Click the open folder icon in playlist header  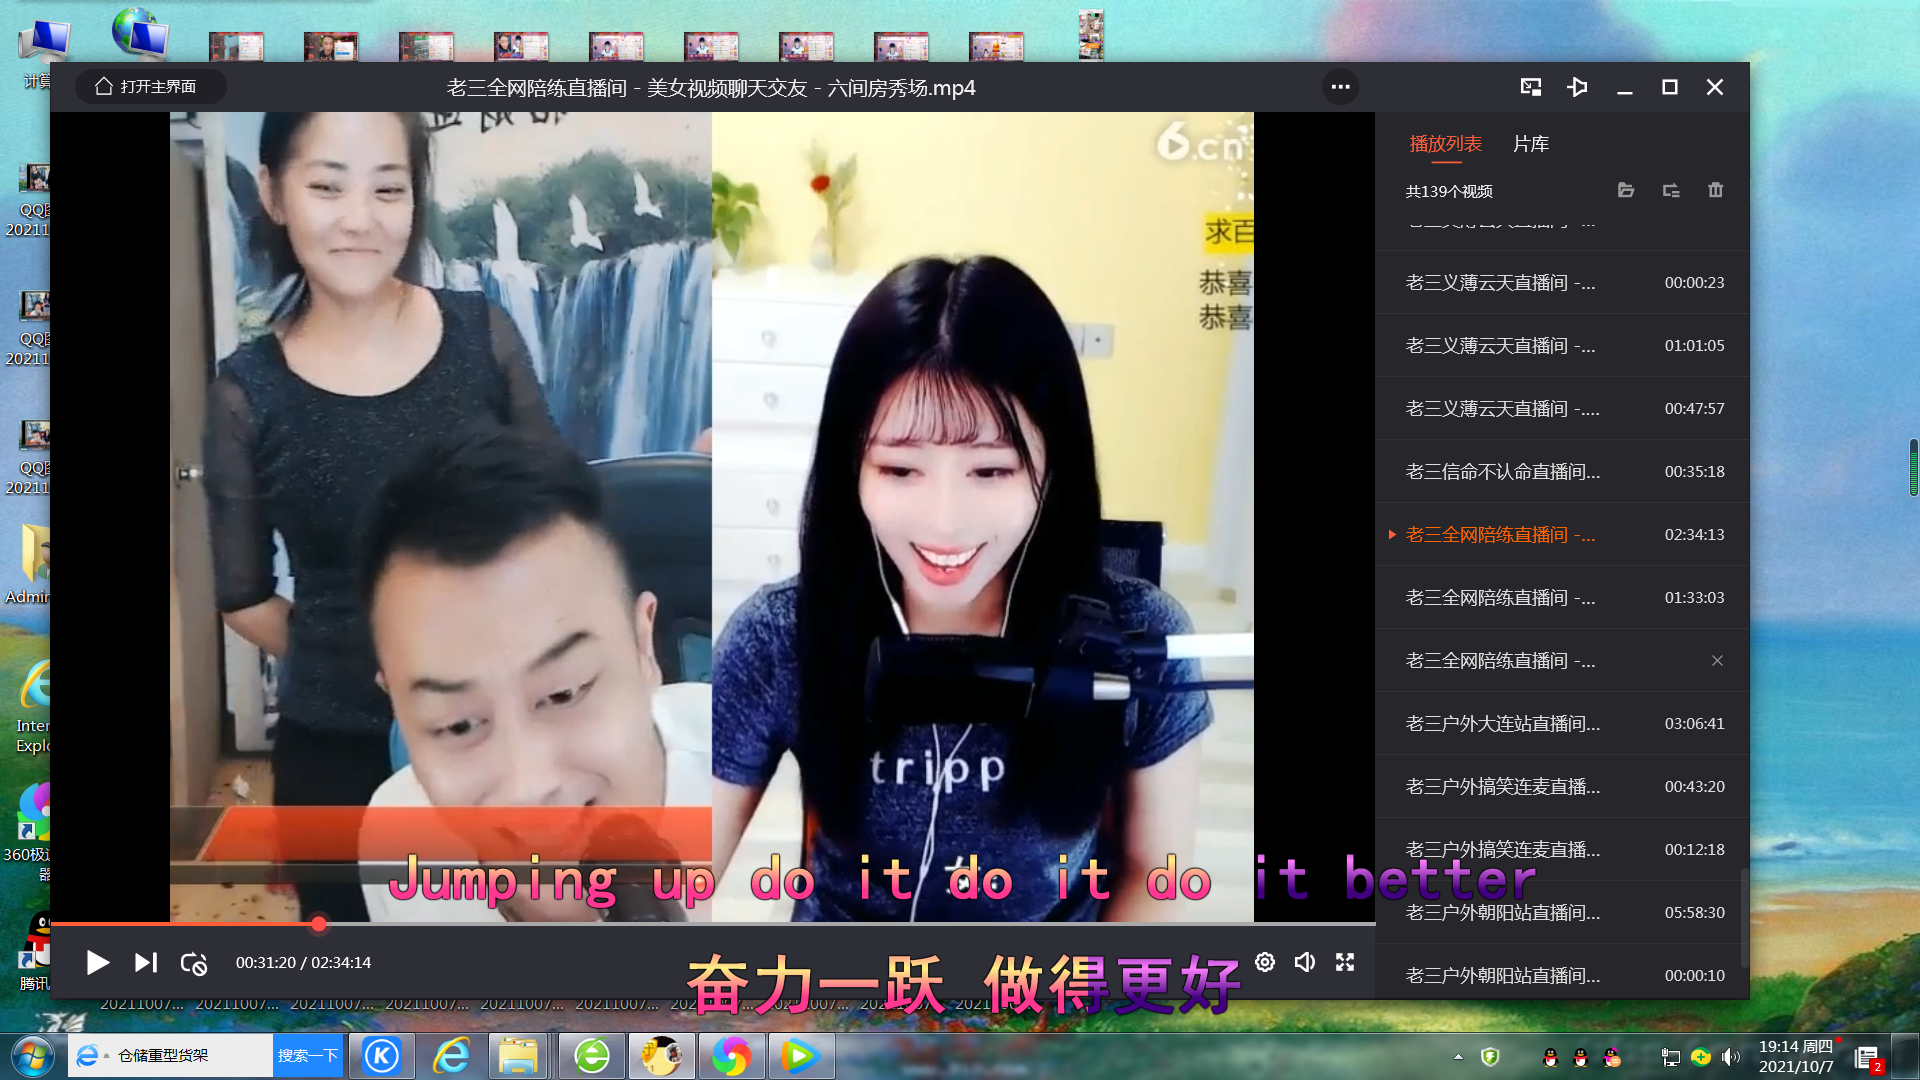click(1626, 190)
